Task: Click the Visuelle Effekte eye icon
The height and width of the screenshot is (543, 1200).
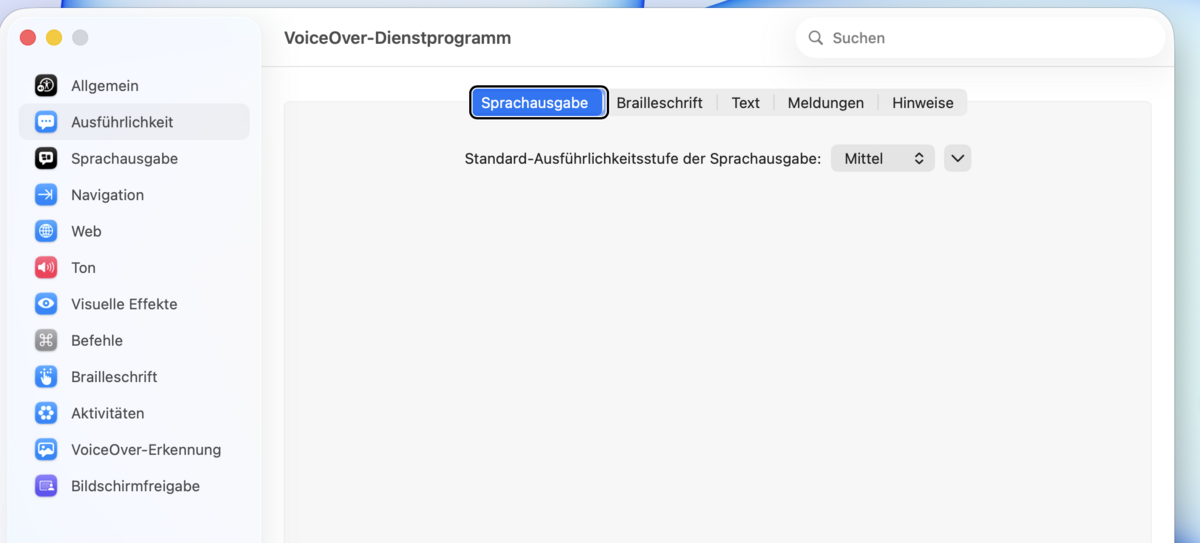Action: pyautogui.click(x=46, y=304)
